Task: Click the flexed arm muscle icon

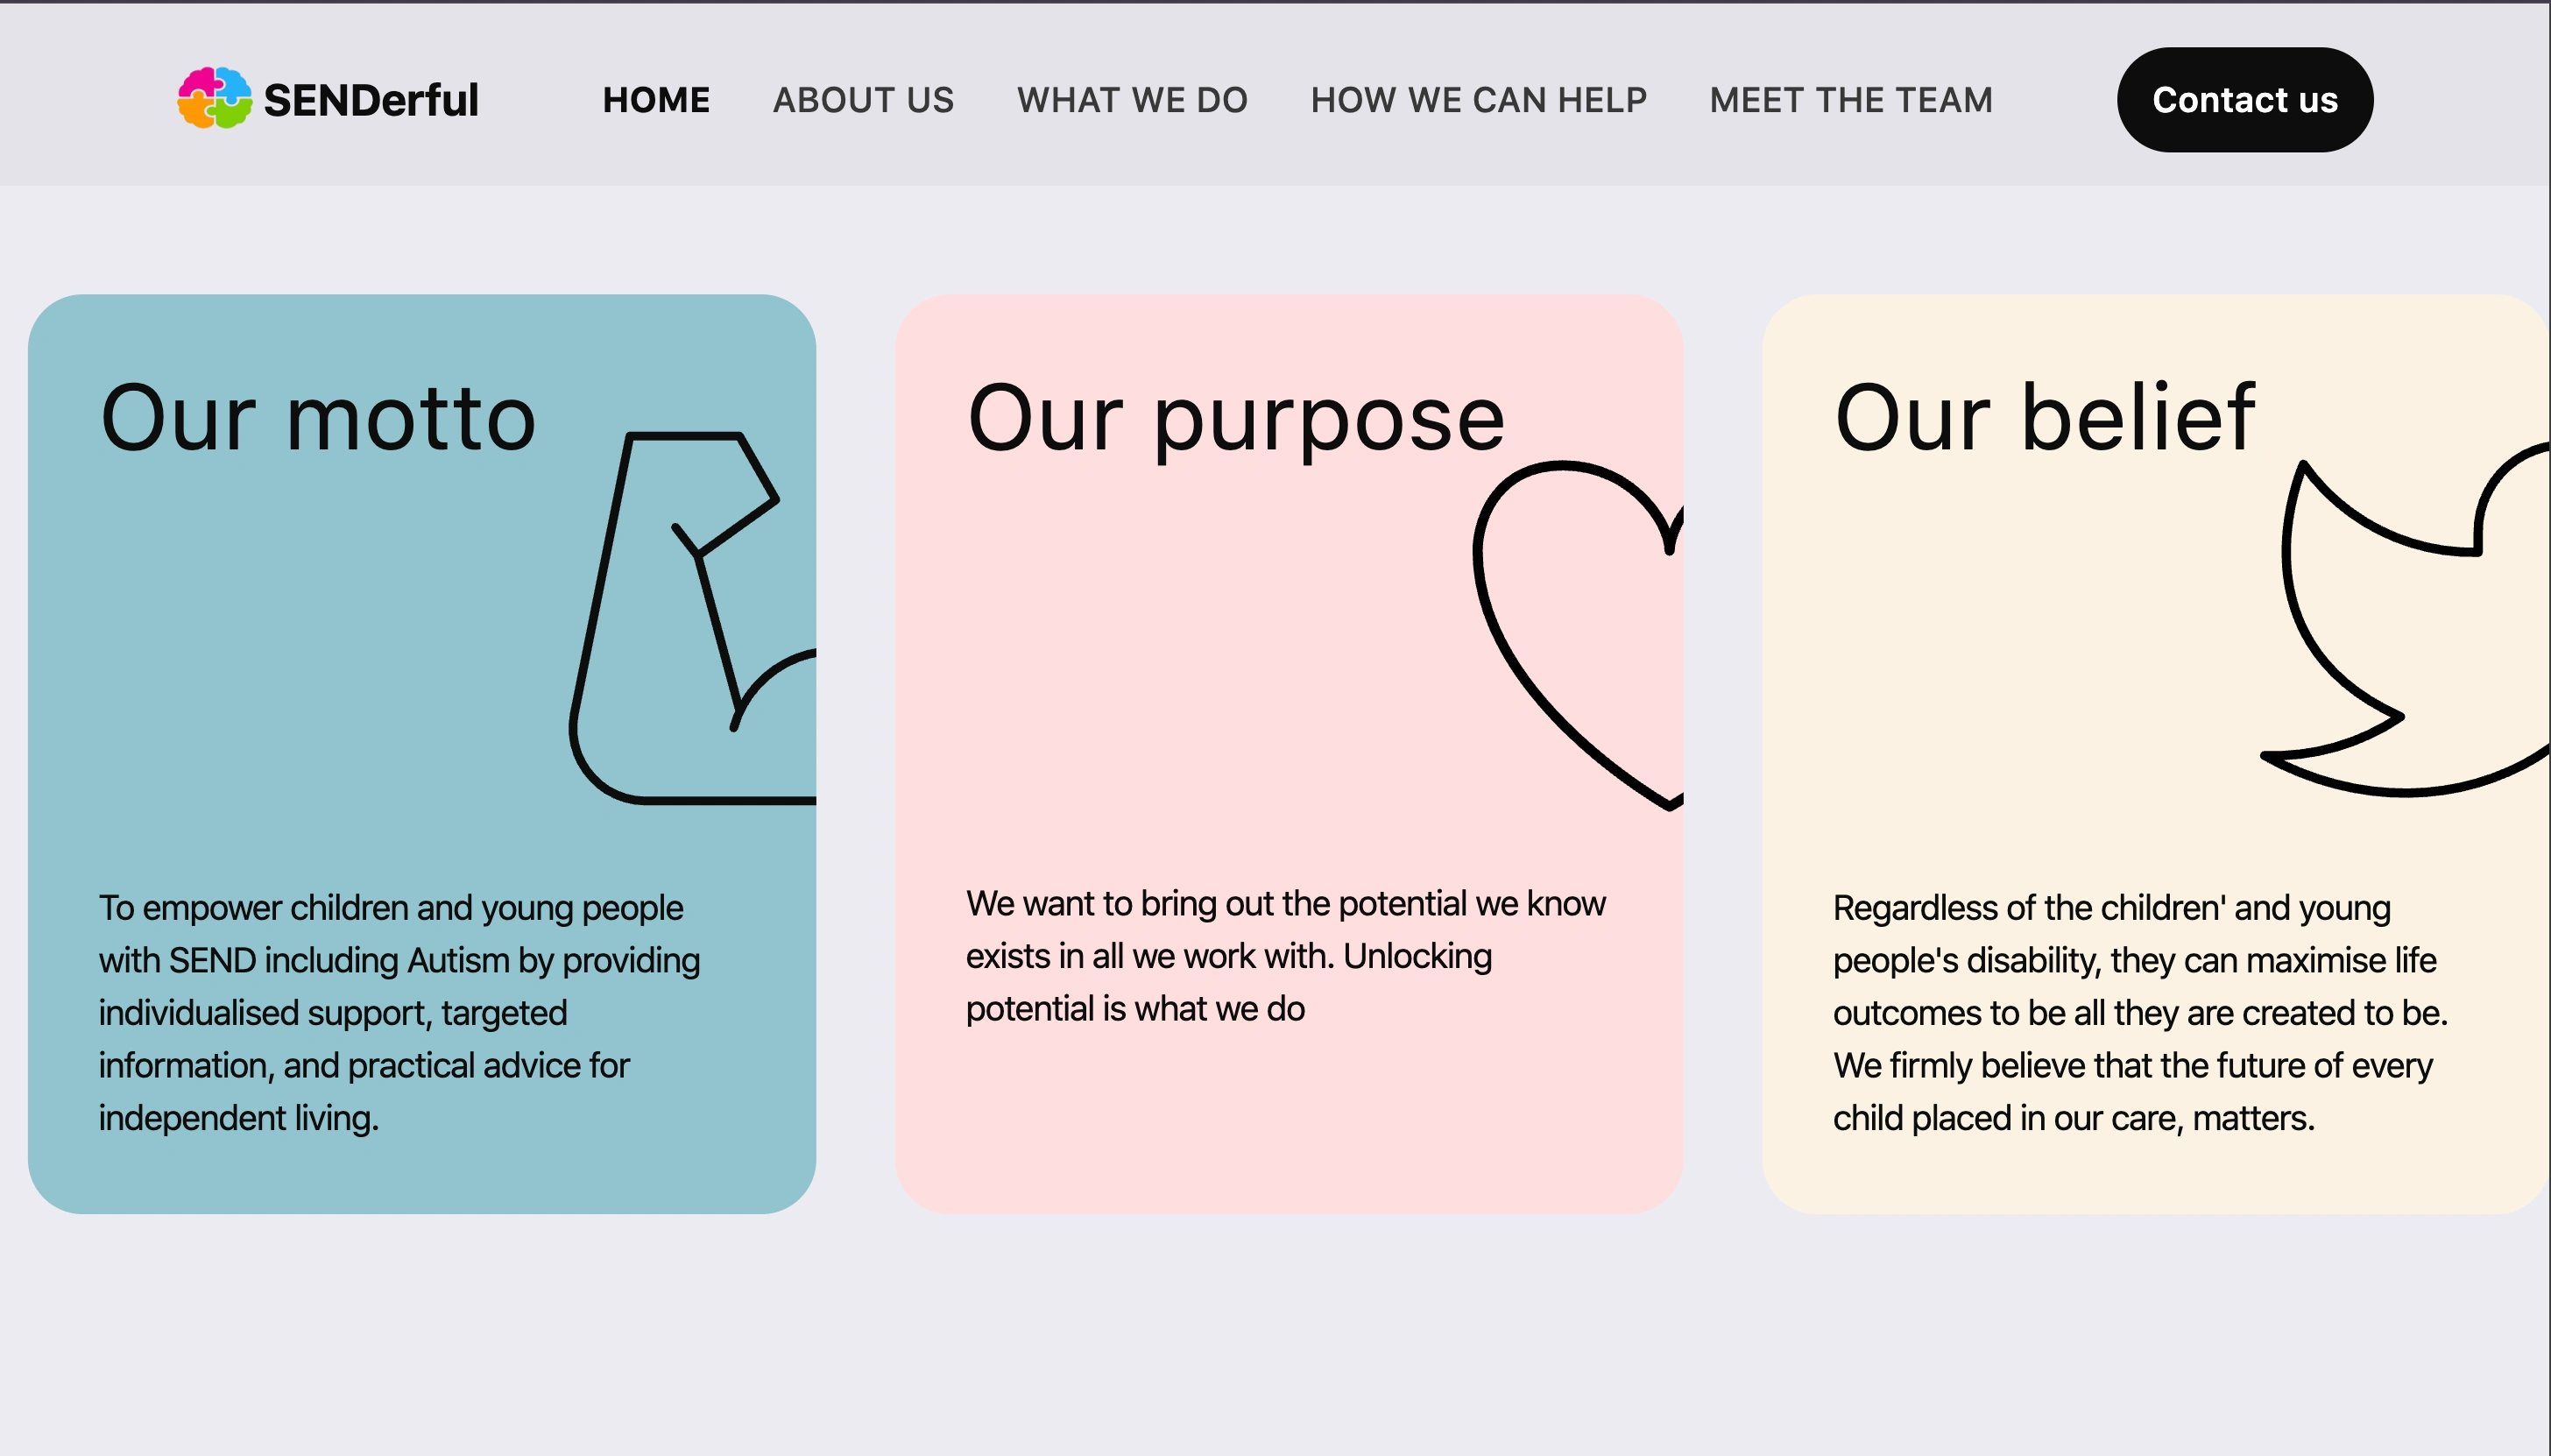Action: pyautogui.click(x=693, y=618)
